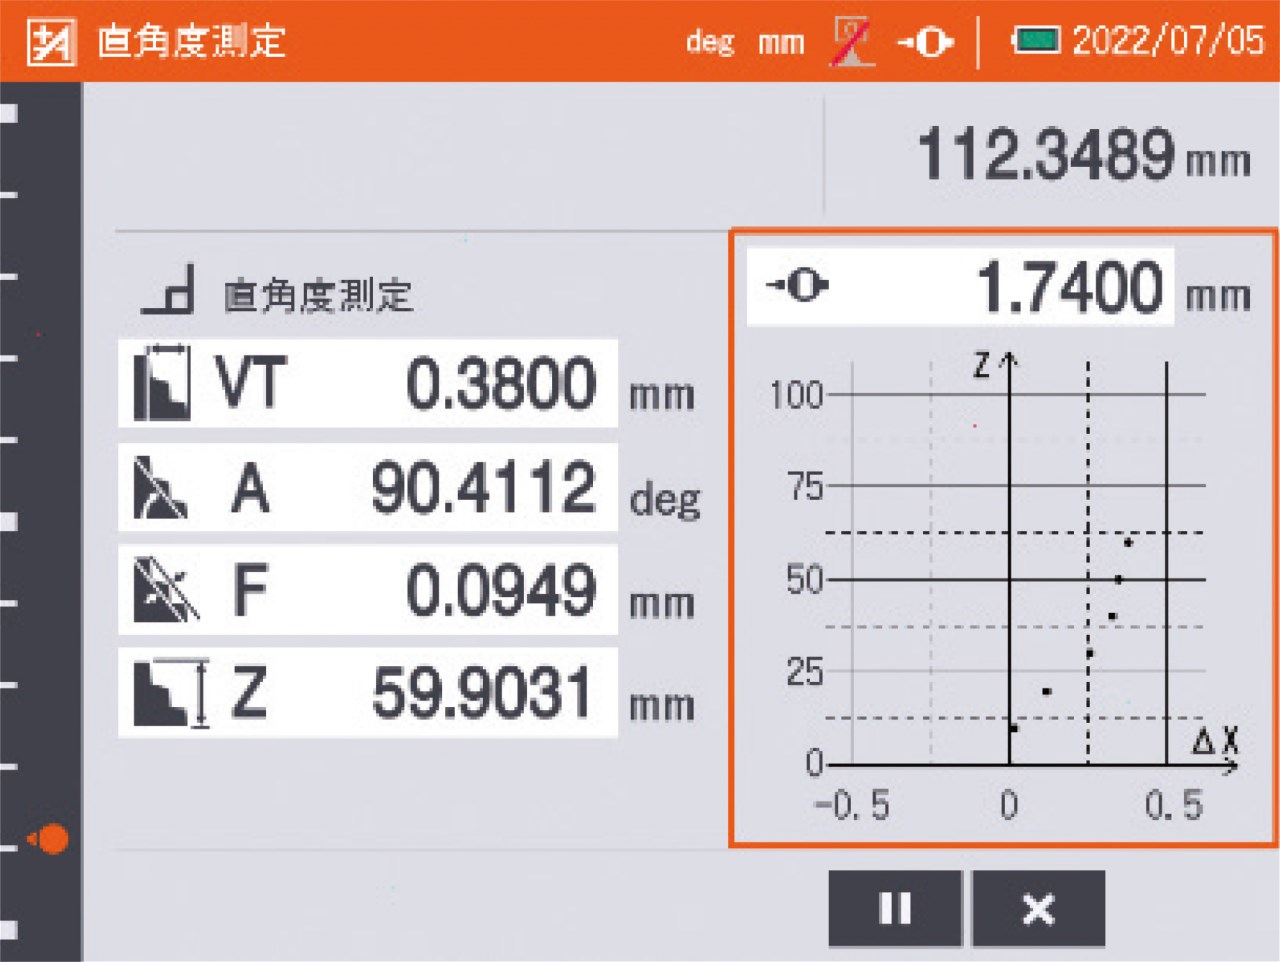Click the Z height range icon
1280x962 pixels.
170,692
